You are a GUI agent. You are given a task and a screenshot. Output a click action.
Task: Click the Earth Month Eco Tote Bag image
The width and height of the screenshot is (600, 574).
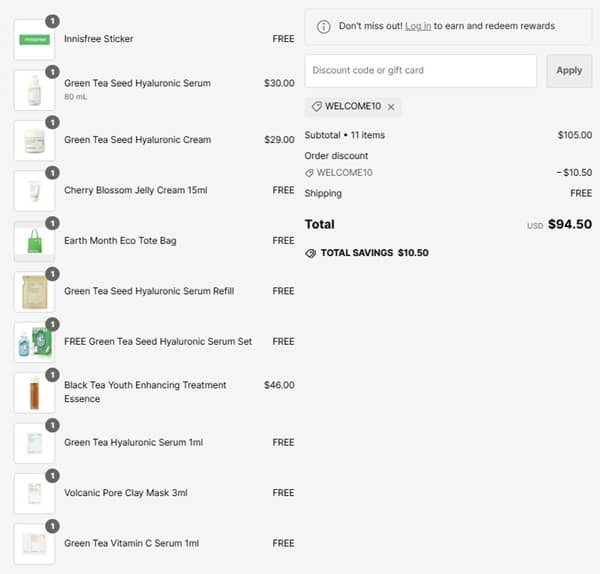click(34, 242)
